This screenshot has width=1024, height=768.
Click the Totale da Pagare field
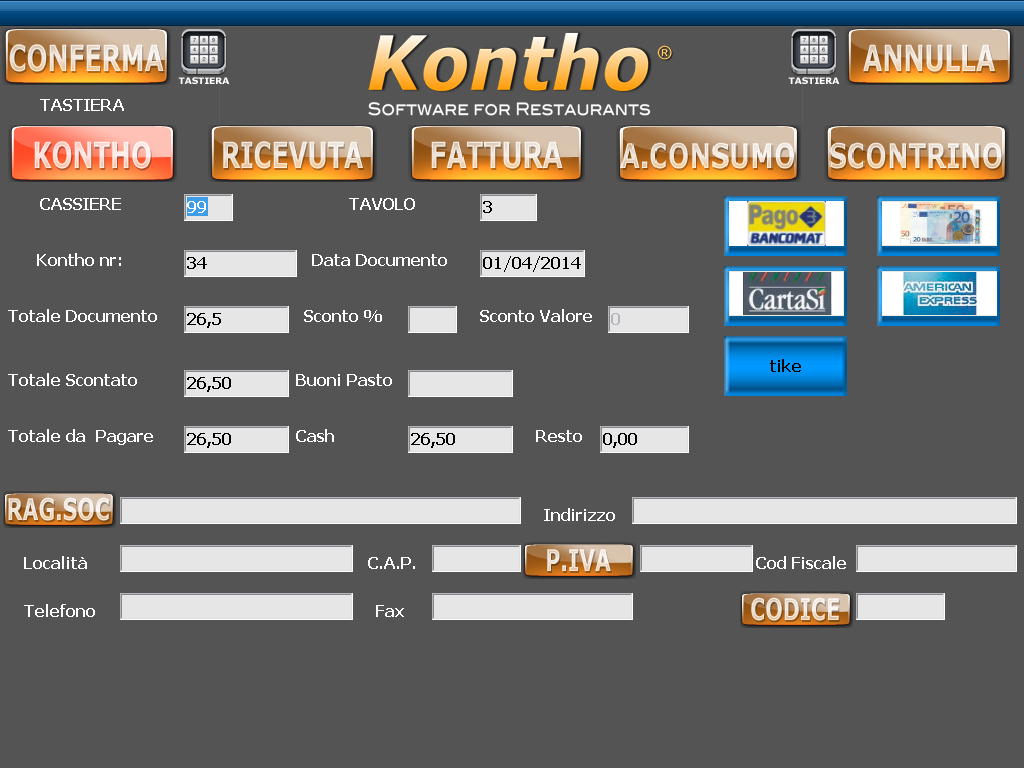(x=236, y=440)
